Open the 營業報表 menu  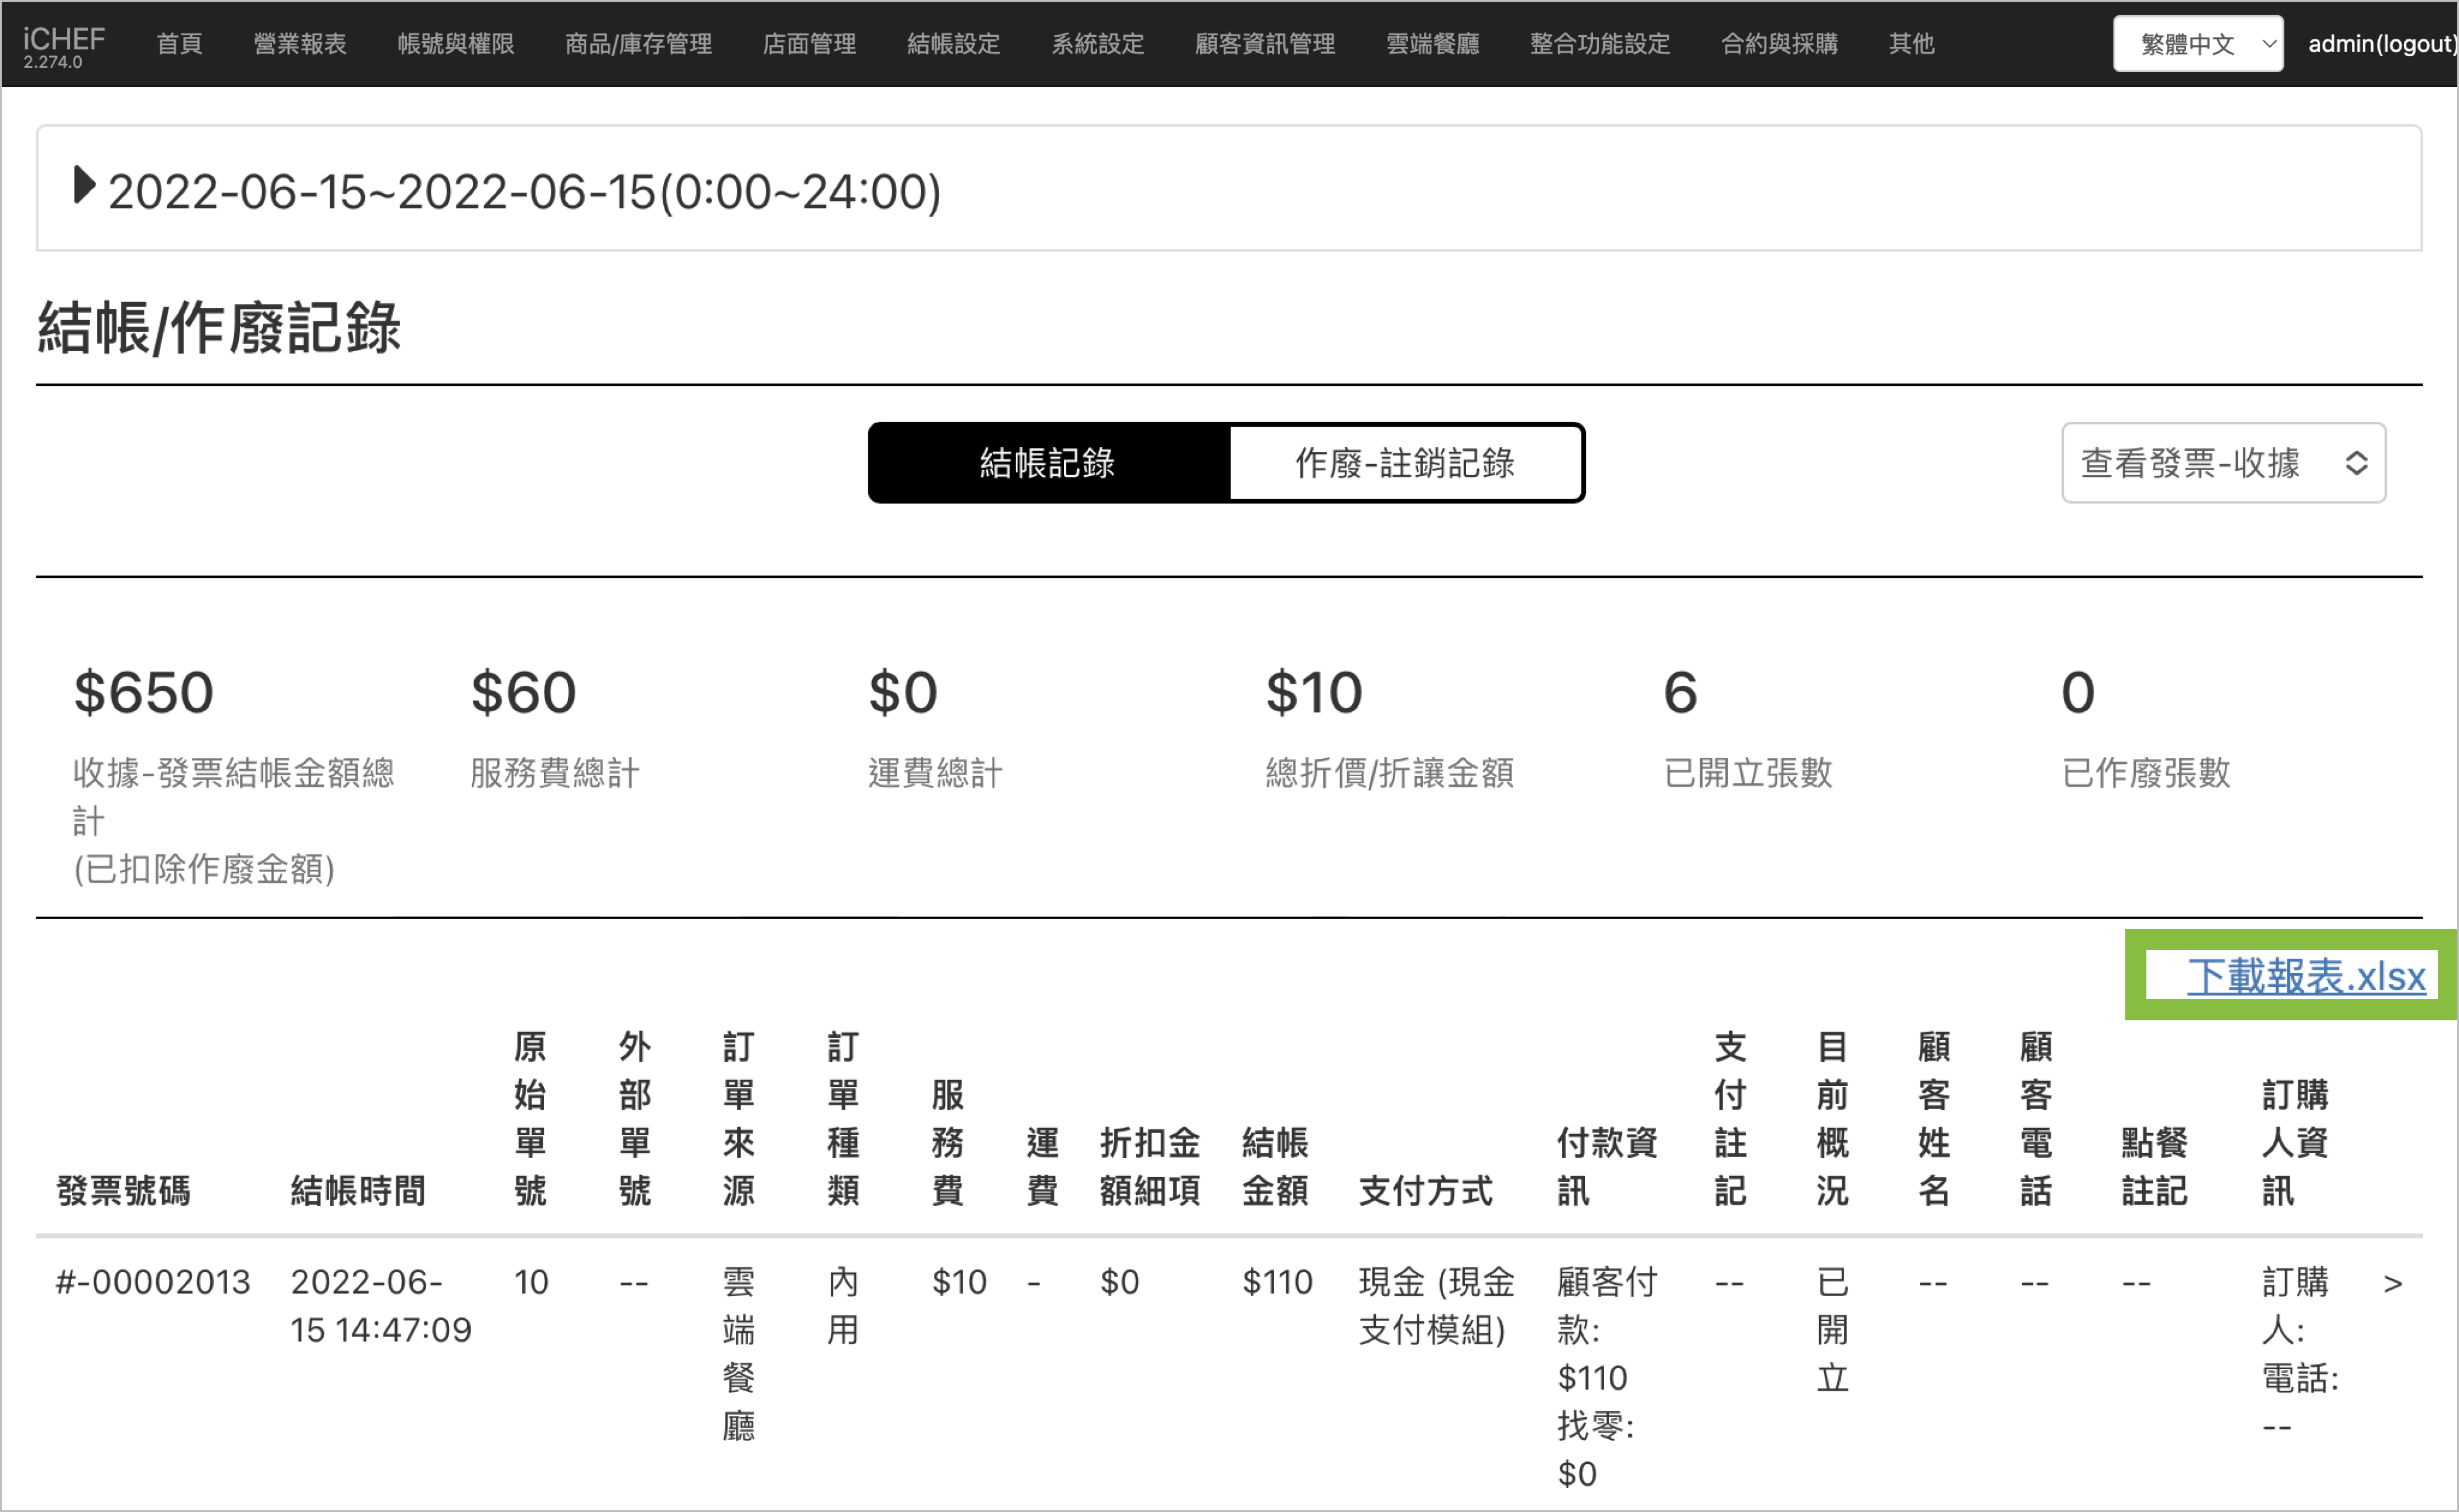(300, 44)
